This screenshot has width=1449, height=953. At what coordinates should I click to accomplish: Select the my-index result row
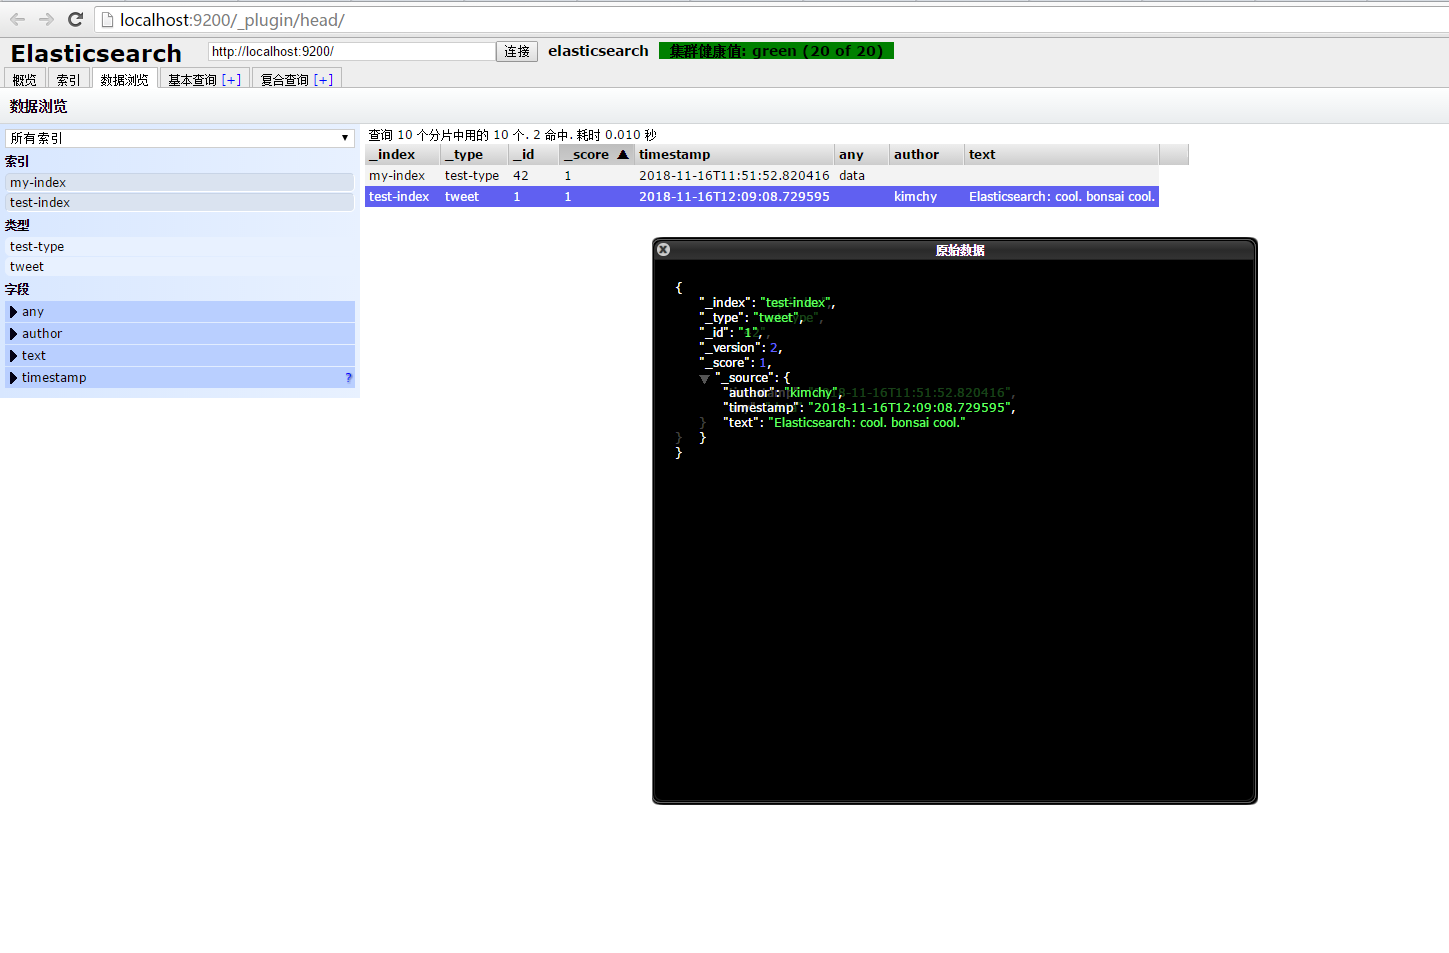coord(762,176)
